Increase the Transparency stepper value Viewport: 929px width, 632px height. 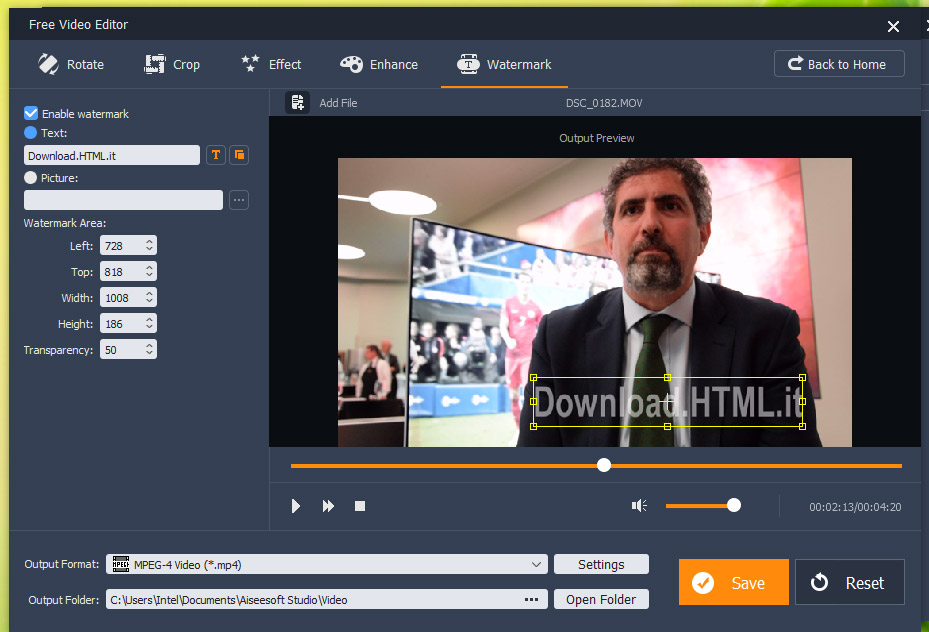(150, 346)
